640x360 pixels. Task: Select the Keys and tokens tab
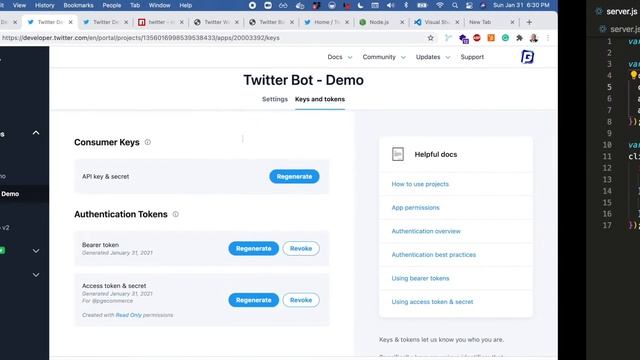(x=320, y=99)
